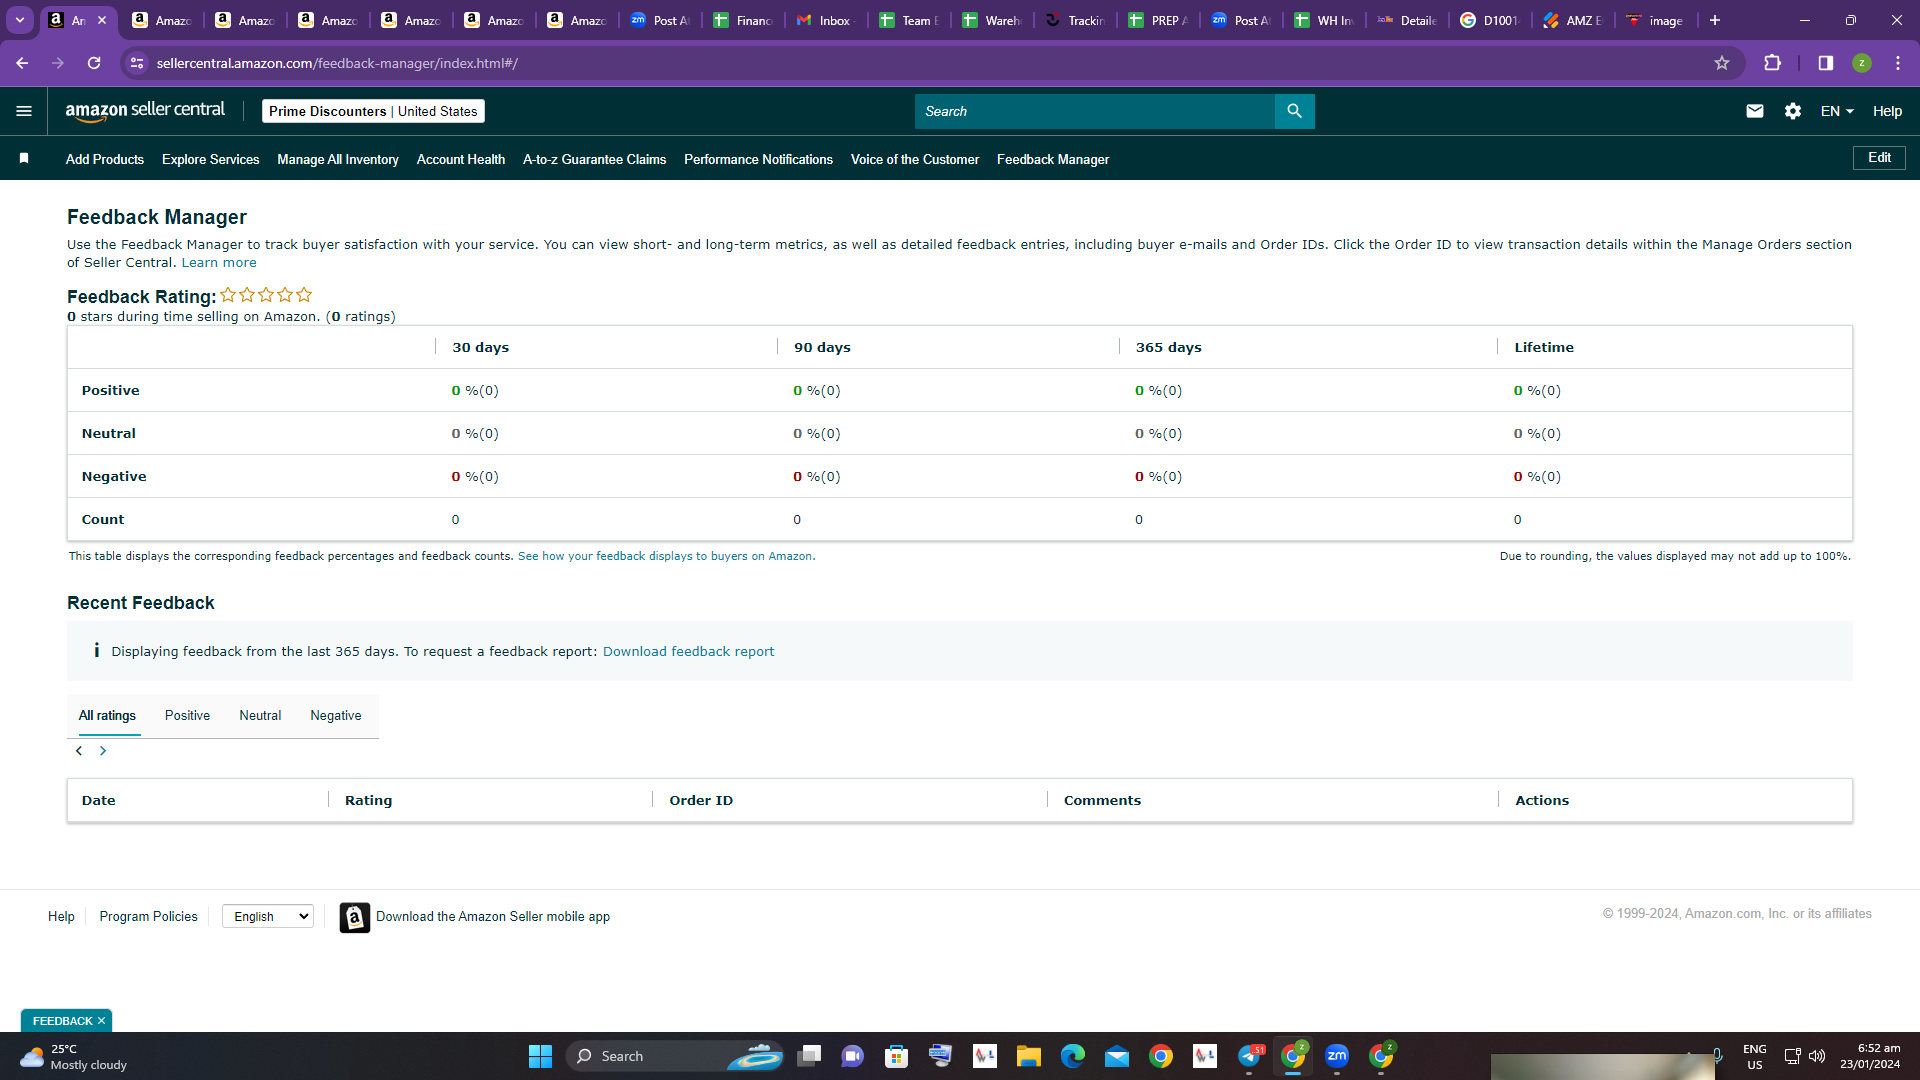The width and height of the screenshot is (1920, 1080).
Task: Click the Amazon Seller Central logo
Action: point(145,111)
